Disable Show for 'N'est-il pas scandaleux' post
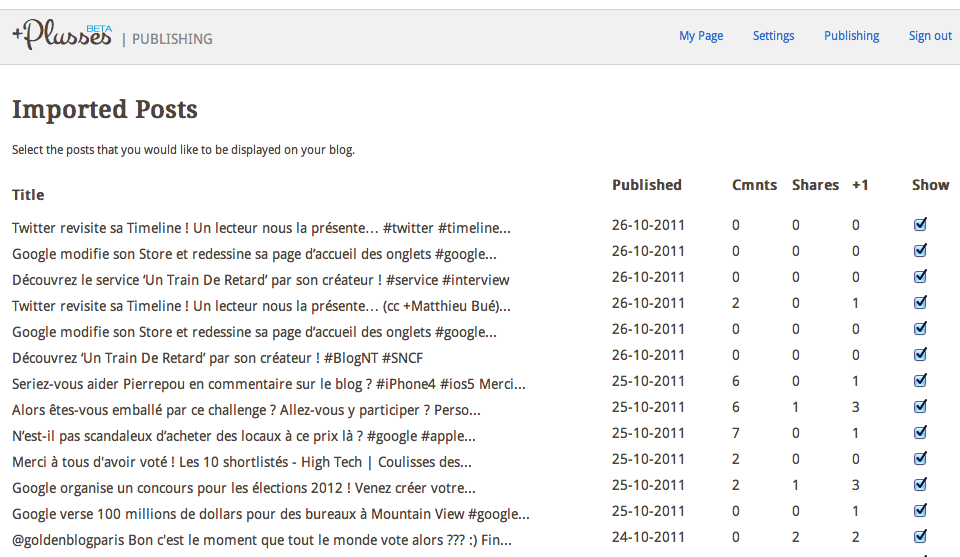The image size is (960, 557). [920, 433]
